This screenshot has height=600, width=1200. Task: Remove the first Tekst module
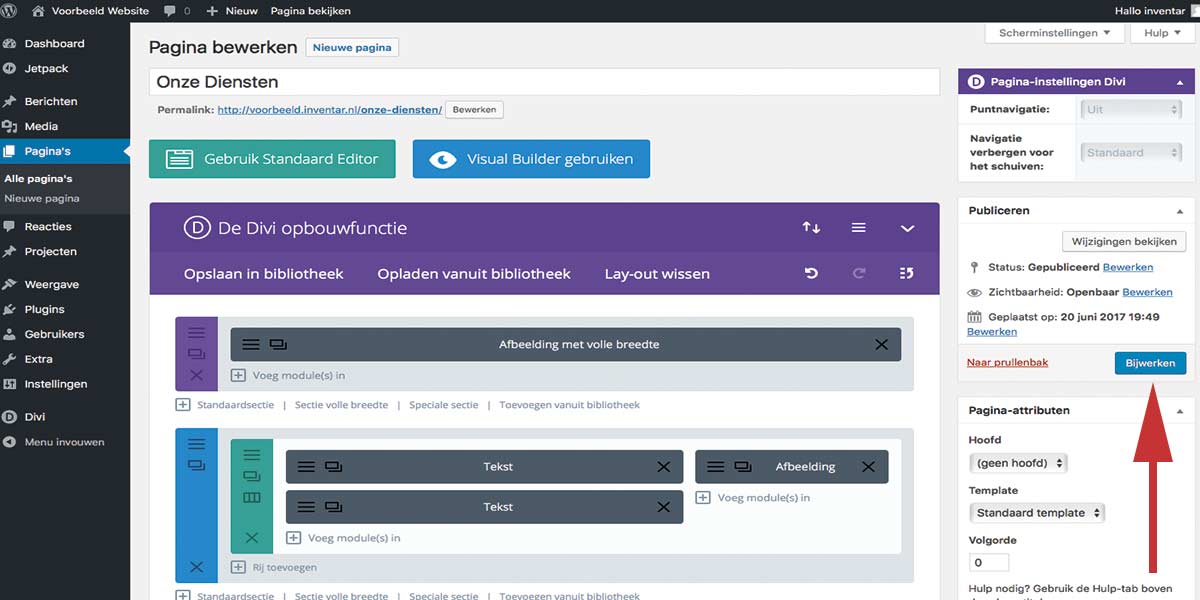[664, 467]
